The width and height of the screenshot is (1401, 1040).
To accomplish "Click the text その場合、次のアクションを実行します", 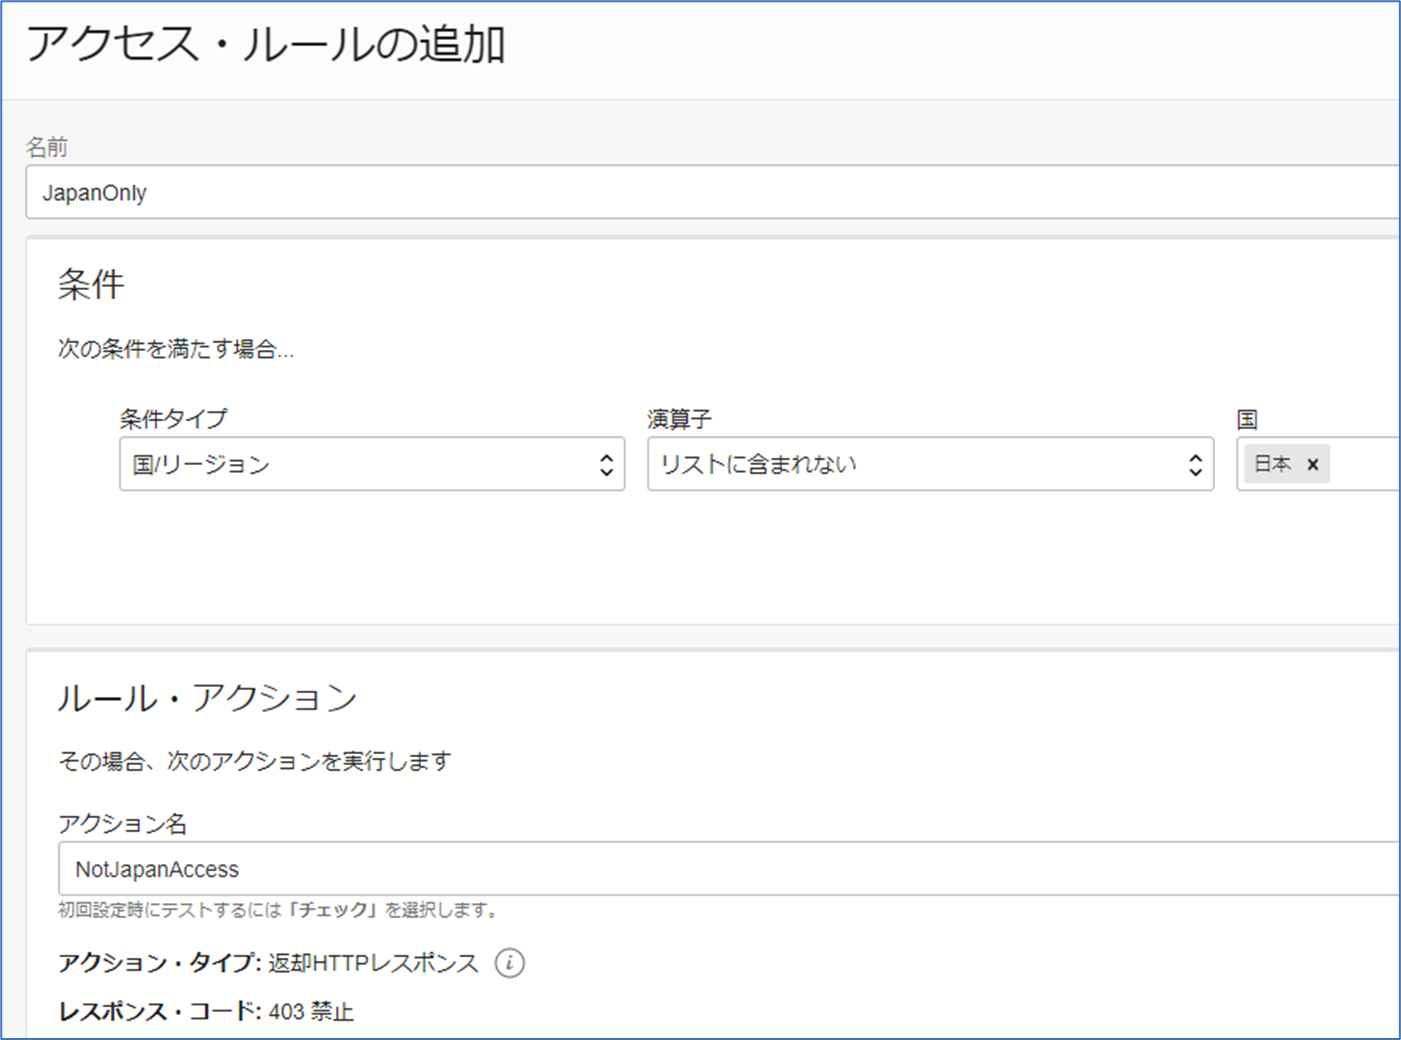I will click(x=255, y=761).
